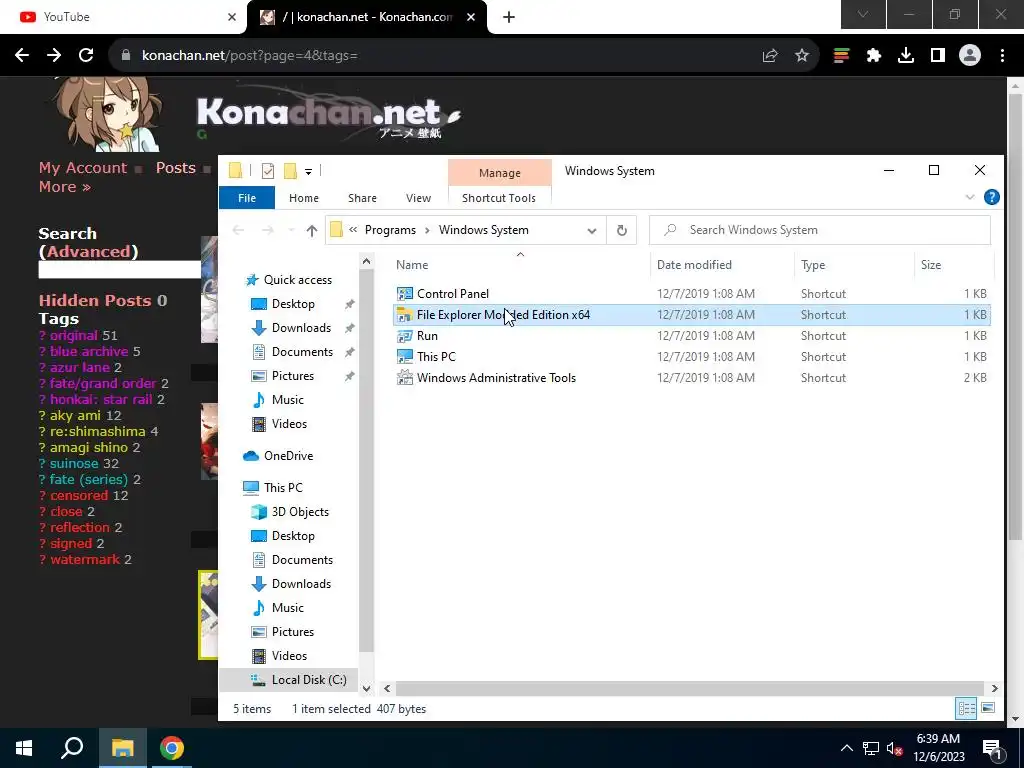Image resolution: width=1024 pixels, height=768 pixels.
Task: Click Posts link on Konachan
Action: (176, 168)
